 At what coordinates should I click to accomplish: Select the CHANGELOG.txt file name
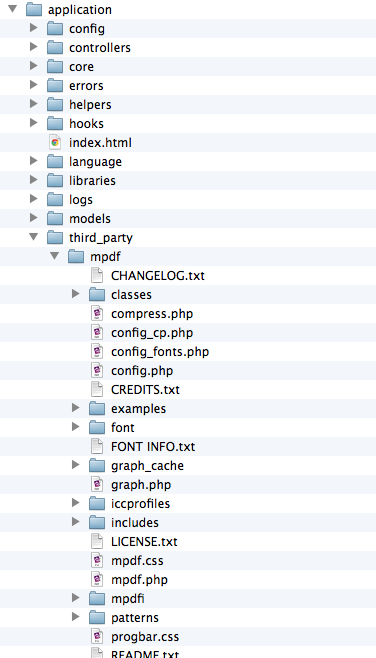[158, 276]
